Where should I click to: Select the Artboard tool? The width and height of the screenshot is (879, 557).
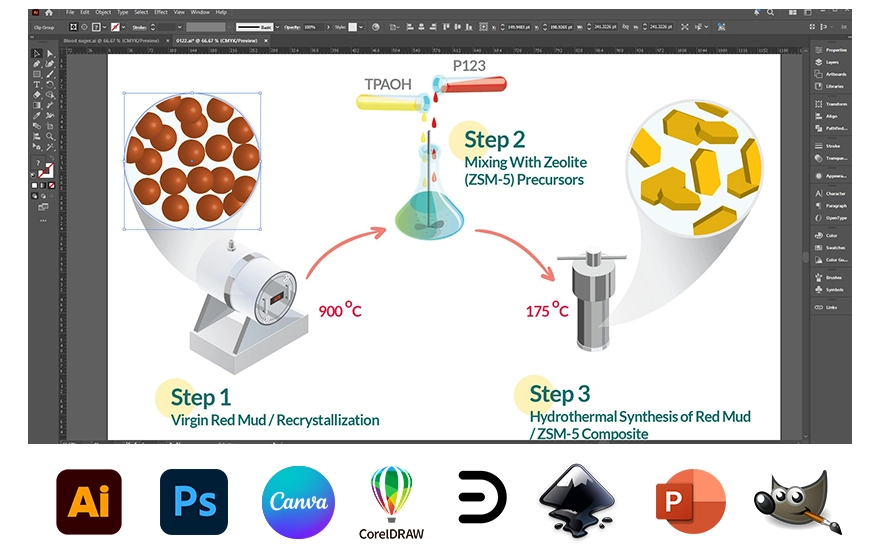pos(50,126)
